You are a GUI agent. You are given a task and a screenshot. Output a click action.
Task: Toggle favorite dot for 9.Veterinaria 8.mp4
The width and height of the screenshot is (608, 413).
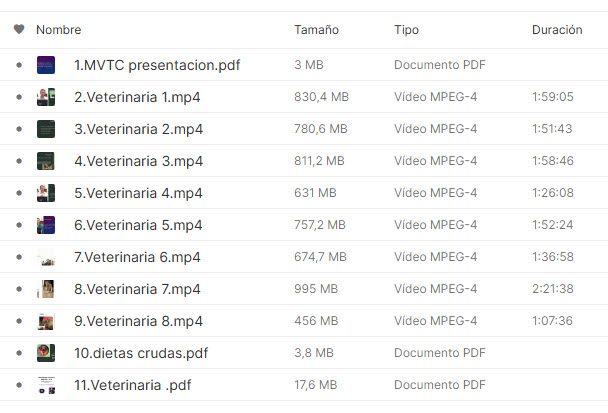19,321
